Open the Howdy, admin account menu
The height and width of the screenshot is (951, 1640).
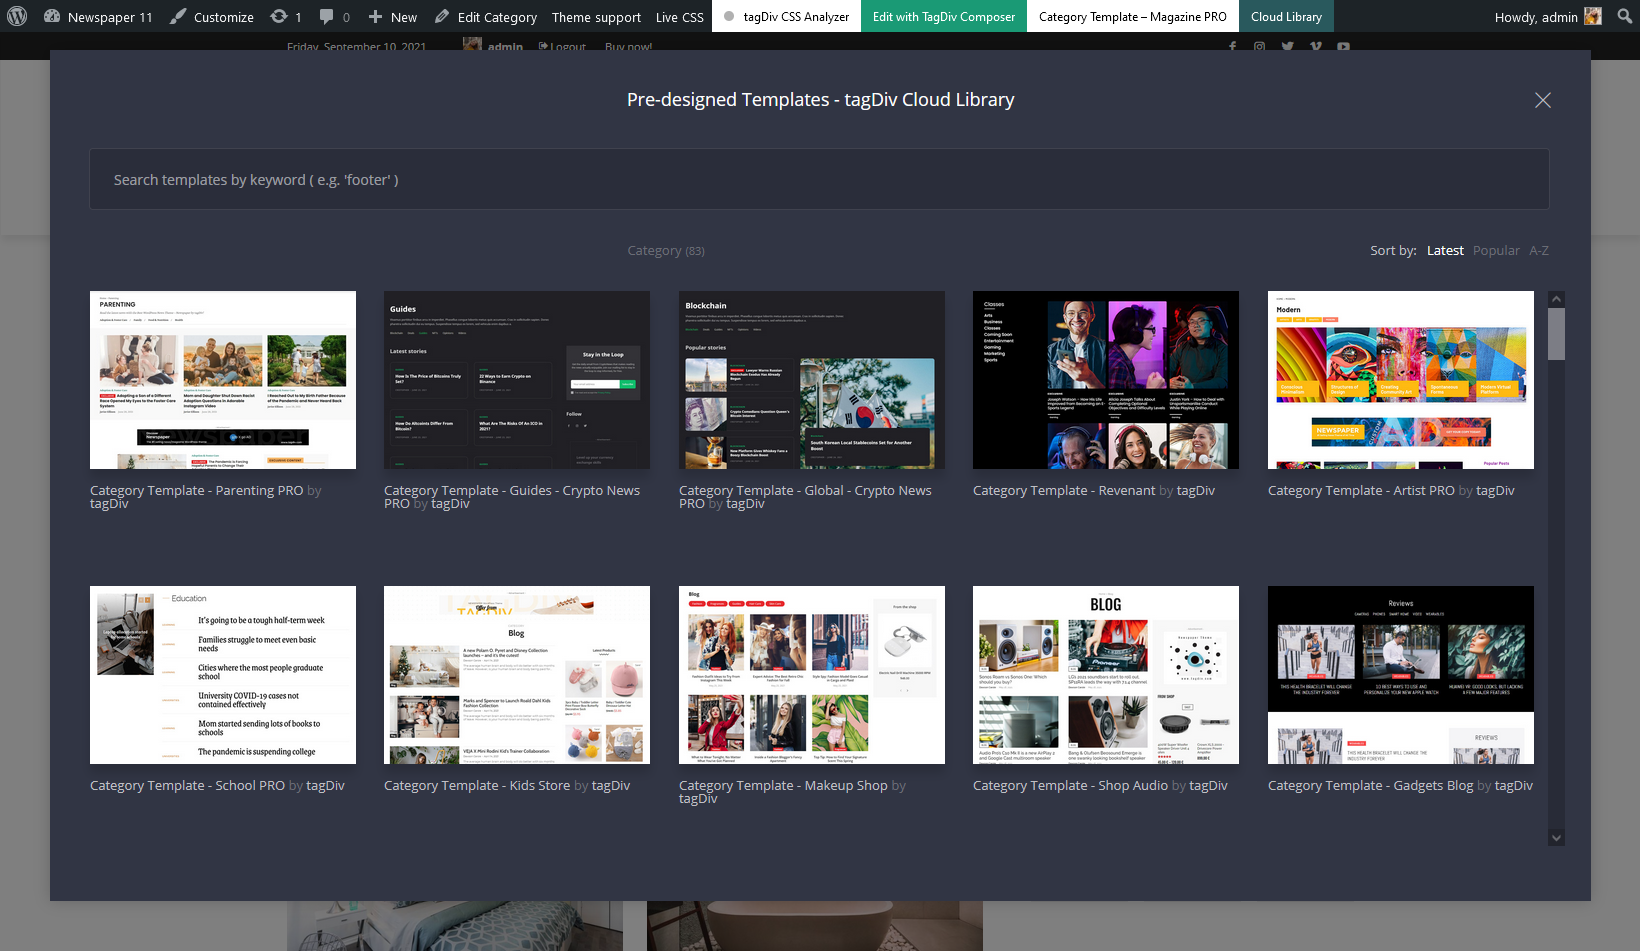(x=1548, y=16)
